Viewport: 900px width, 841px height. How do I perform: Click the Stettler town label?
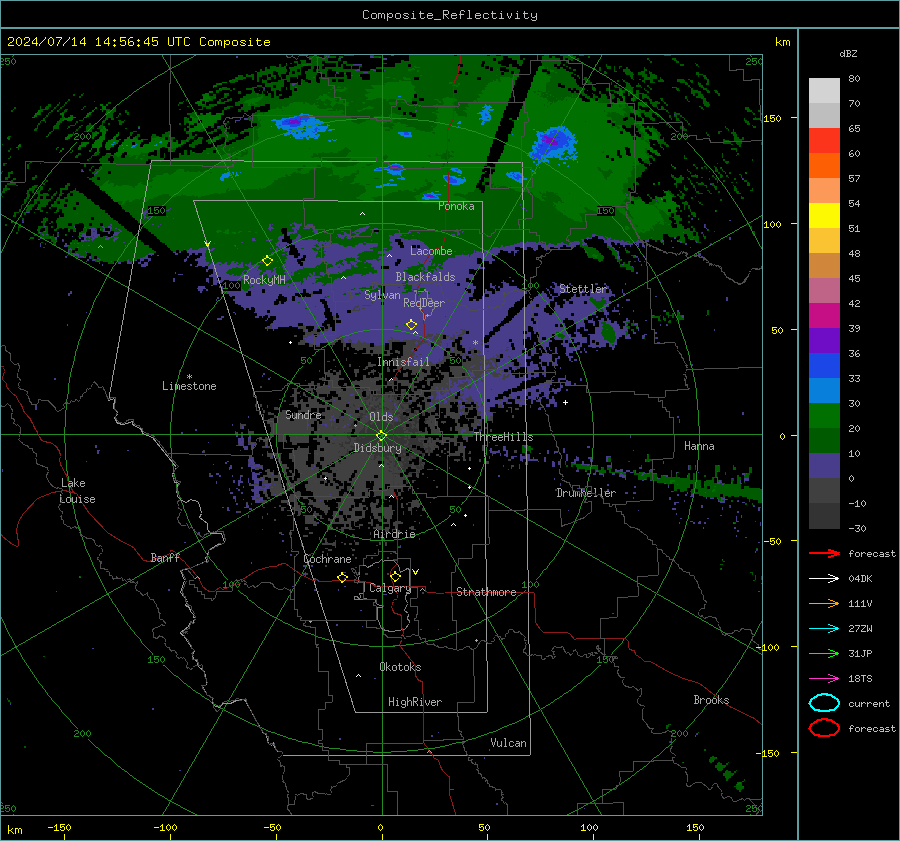tap(583, 289)
